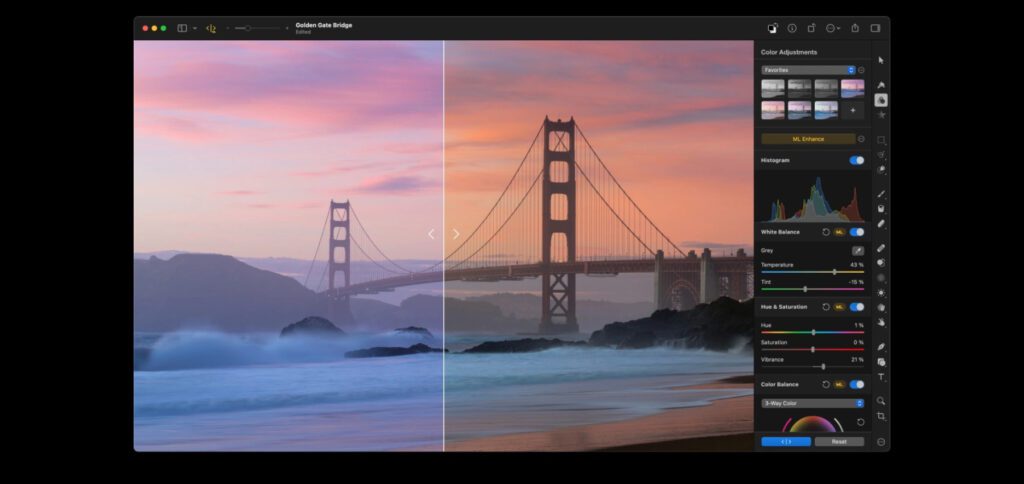Select the Arrange (arrow) tool
Screen dimensions: 1024x484
[x=881, y=61]
